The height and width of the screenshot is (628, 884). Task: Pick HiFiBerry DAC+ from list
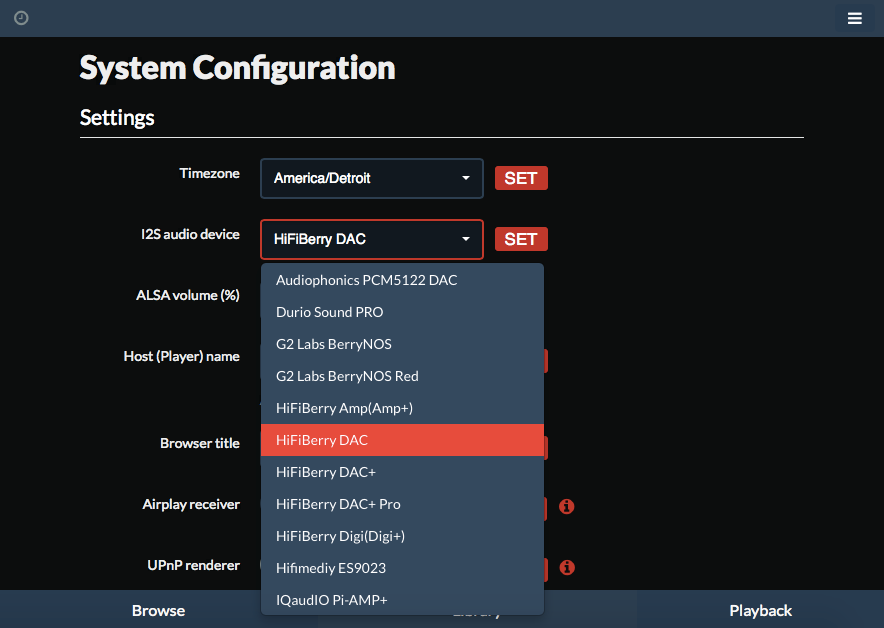402,472
